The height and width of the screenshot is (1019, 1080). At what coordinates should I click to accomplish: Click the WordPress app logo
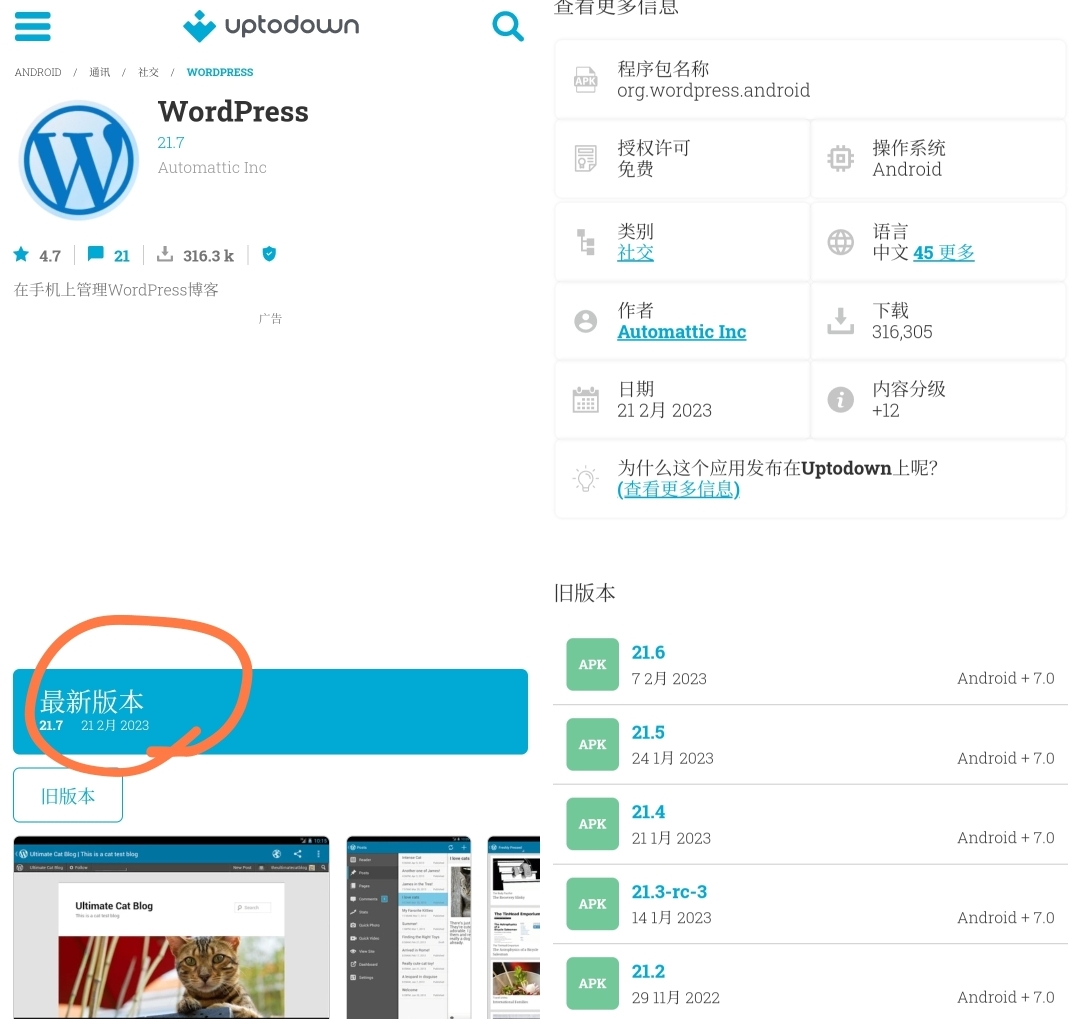79,160
